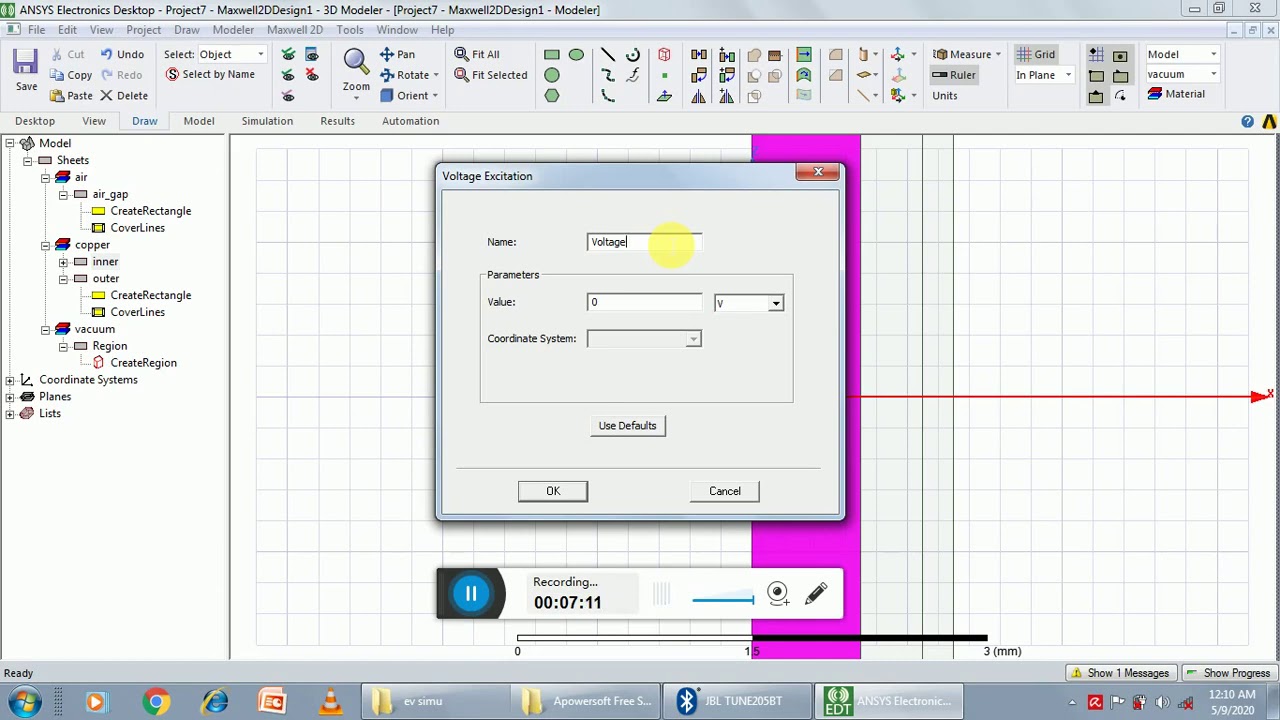Activate the Pan tool

[397, 54]
